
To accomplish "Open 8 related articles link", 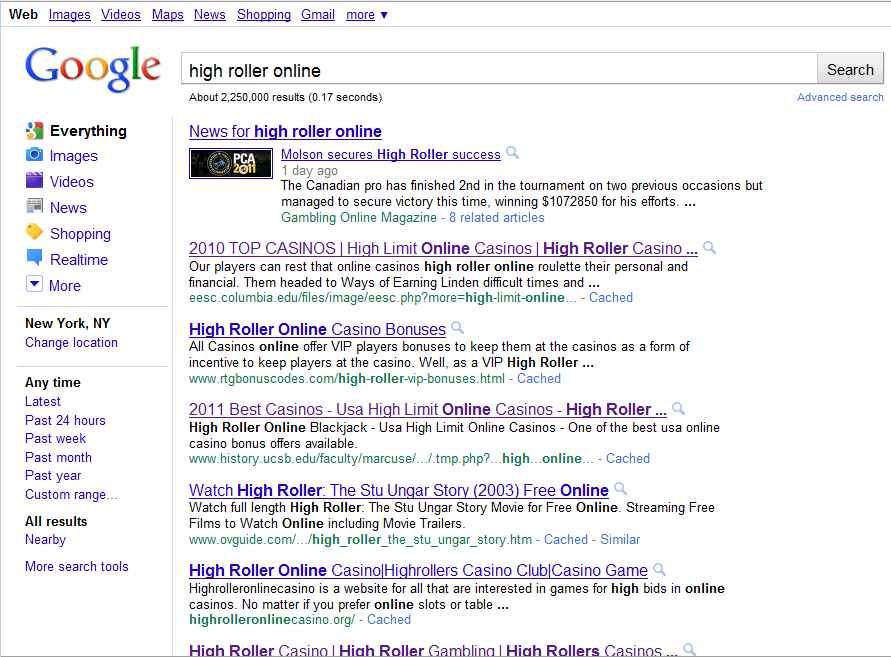I will [497, 218].
